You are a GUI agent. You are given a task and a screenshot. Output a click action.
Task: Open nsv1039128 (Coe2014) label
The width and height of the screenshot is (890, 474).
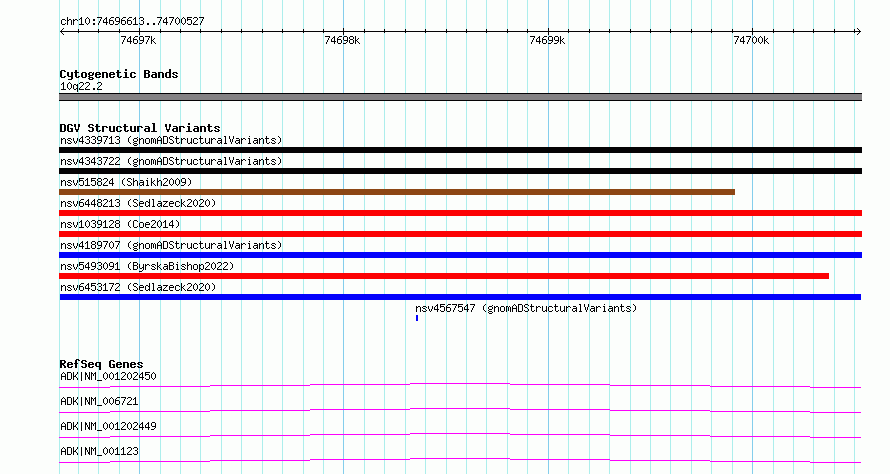[x=120, y=224]
